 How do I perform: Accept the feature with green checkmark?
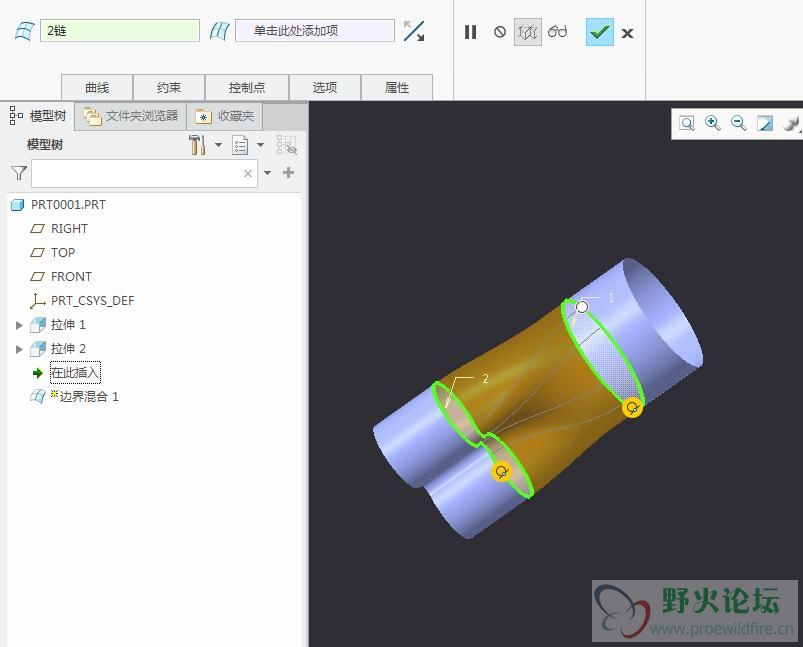[x=600, y=32]
